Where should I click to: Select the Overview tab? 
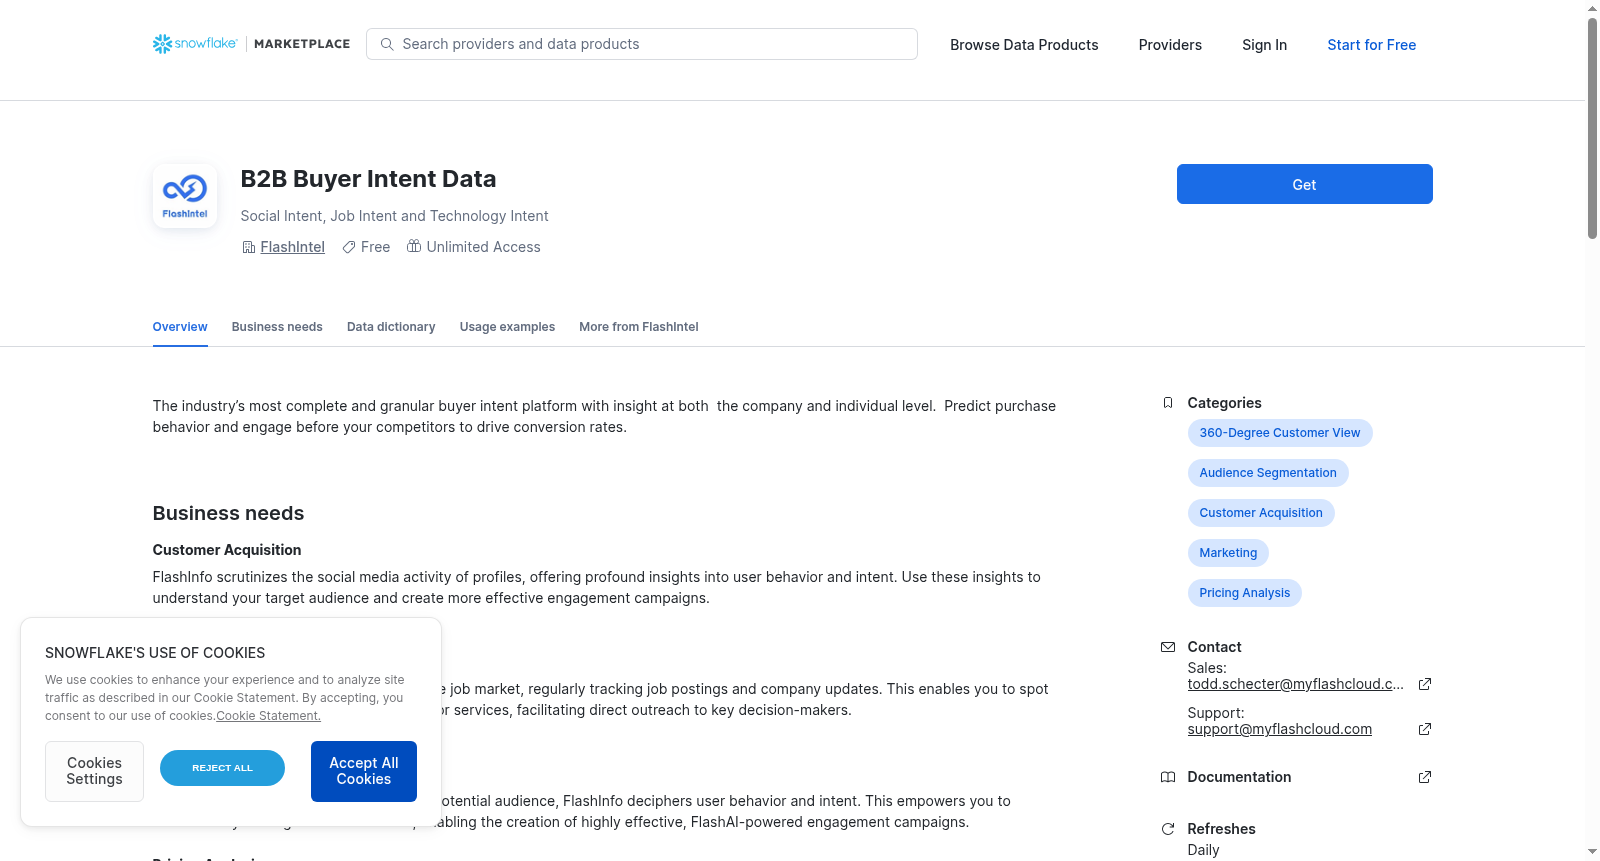click(180, 327)
